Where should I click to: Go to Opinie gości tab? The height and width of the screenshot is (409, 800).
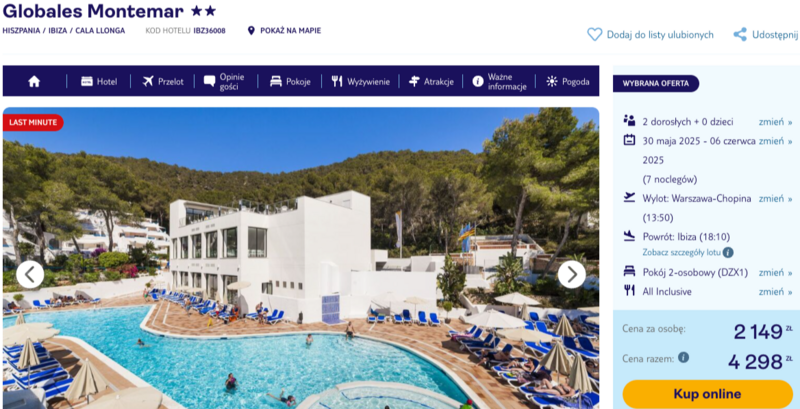(224, 82)
